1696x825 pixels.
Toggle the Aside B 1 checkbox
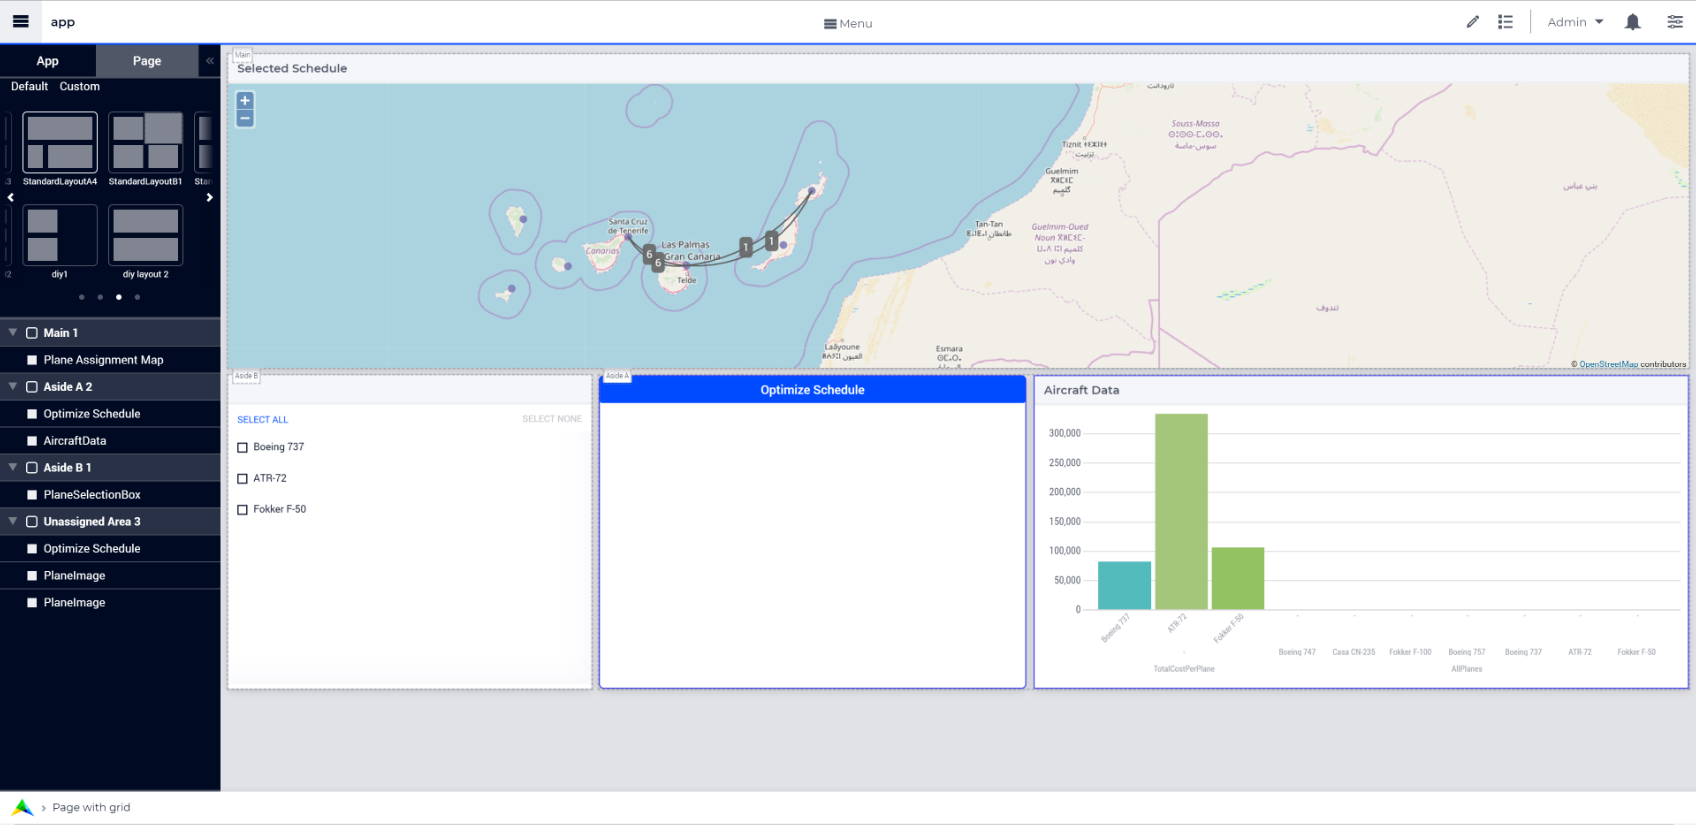coord(32,468)
